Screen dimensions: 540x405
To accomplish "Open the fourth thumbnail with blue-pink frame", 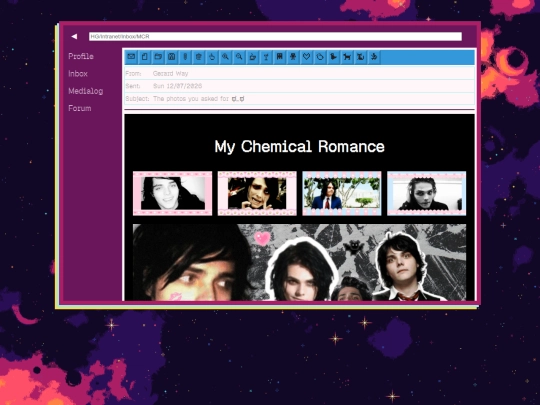I will [426, 193].
